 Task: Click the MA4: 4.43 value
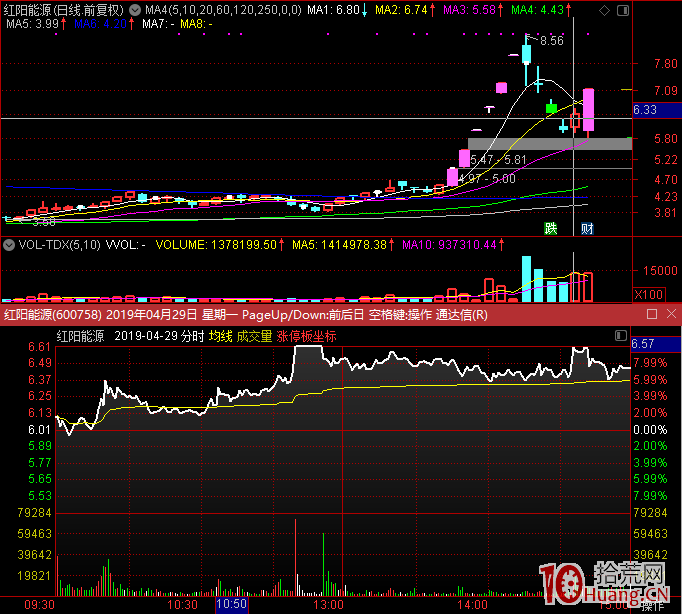coord(537,10)
